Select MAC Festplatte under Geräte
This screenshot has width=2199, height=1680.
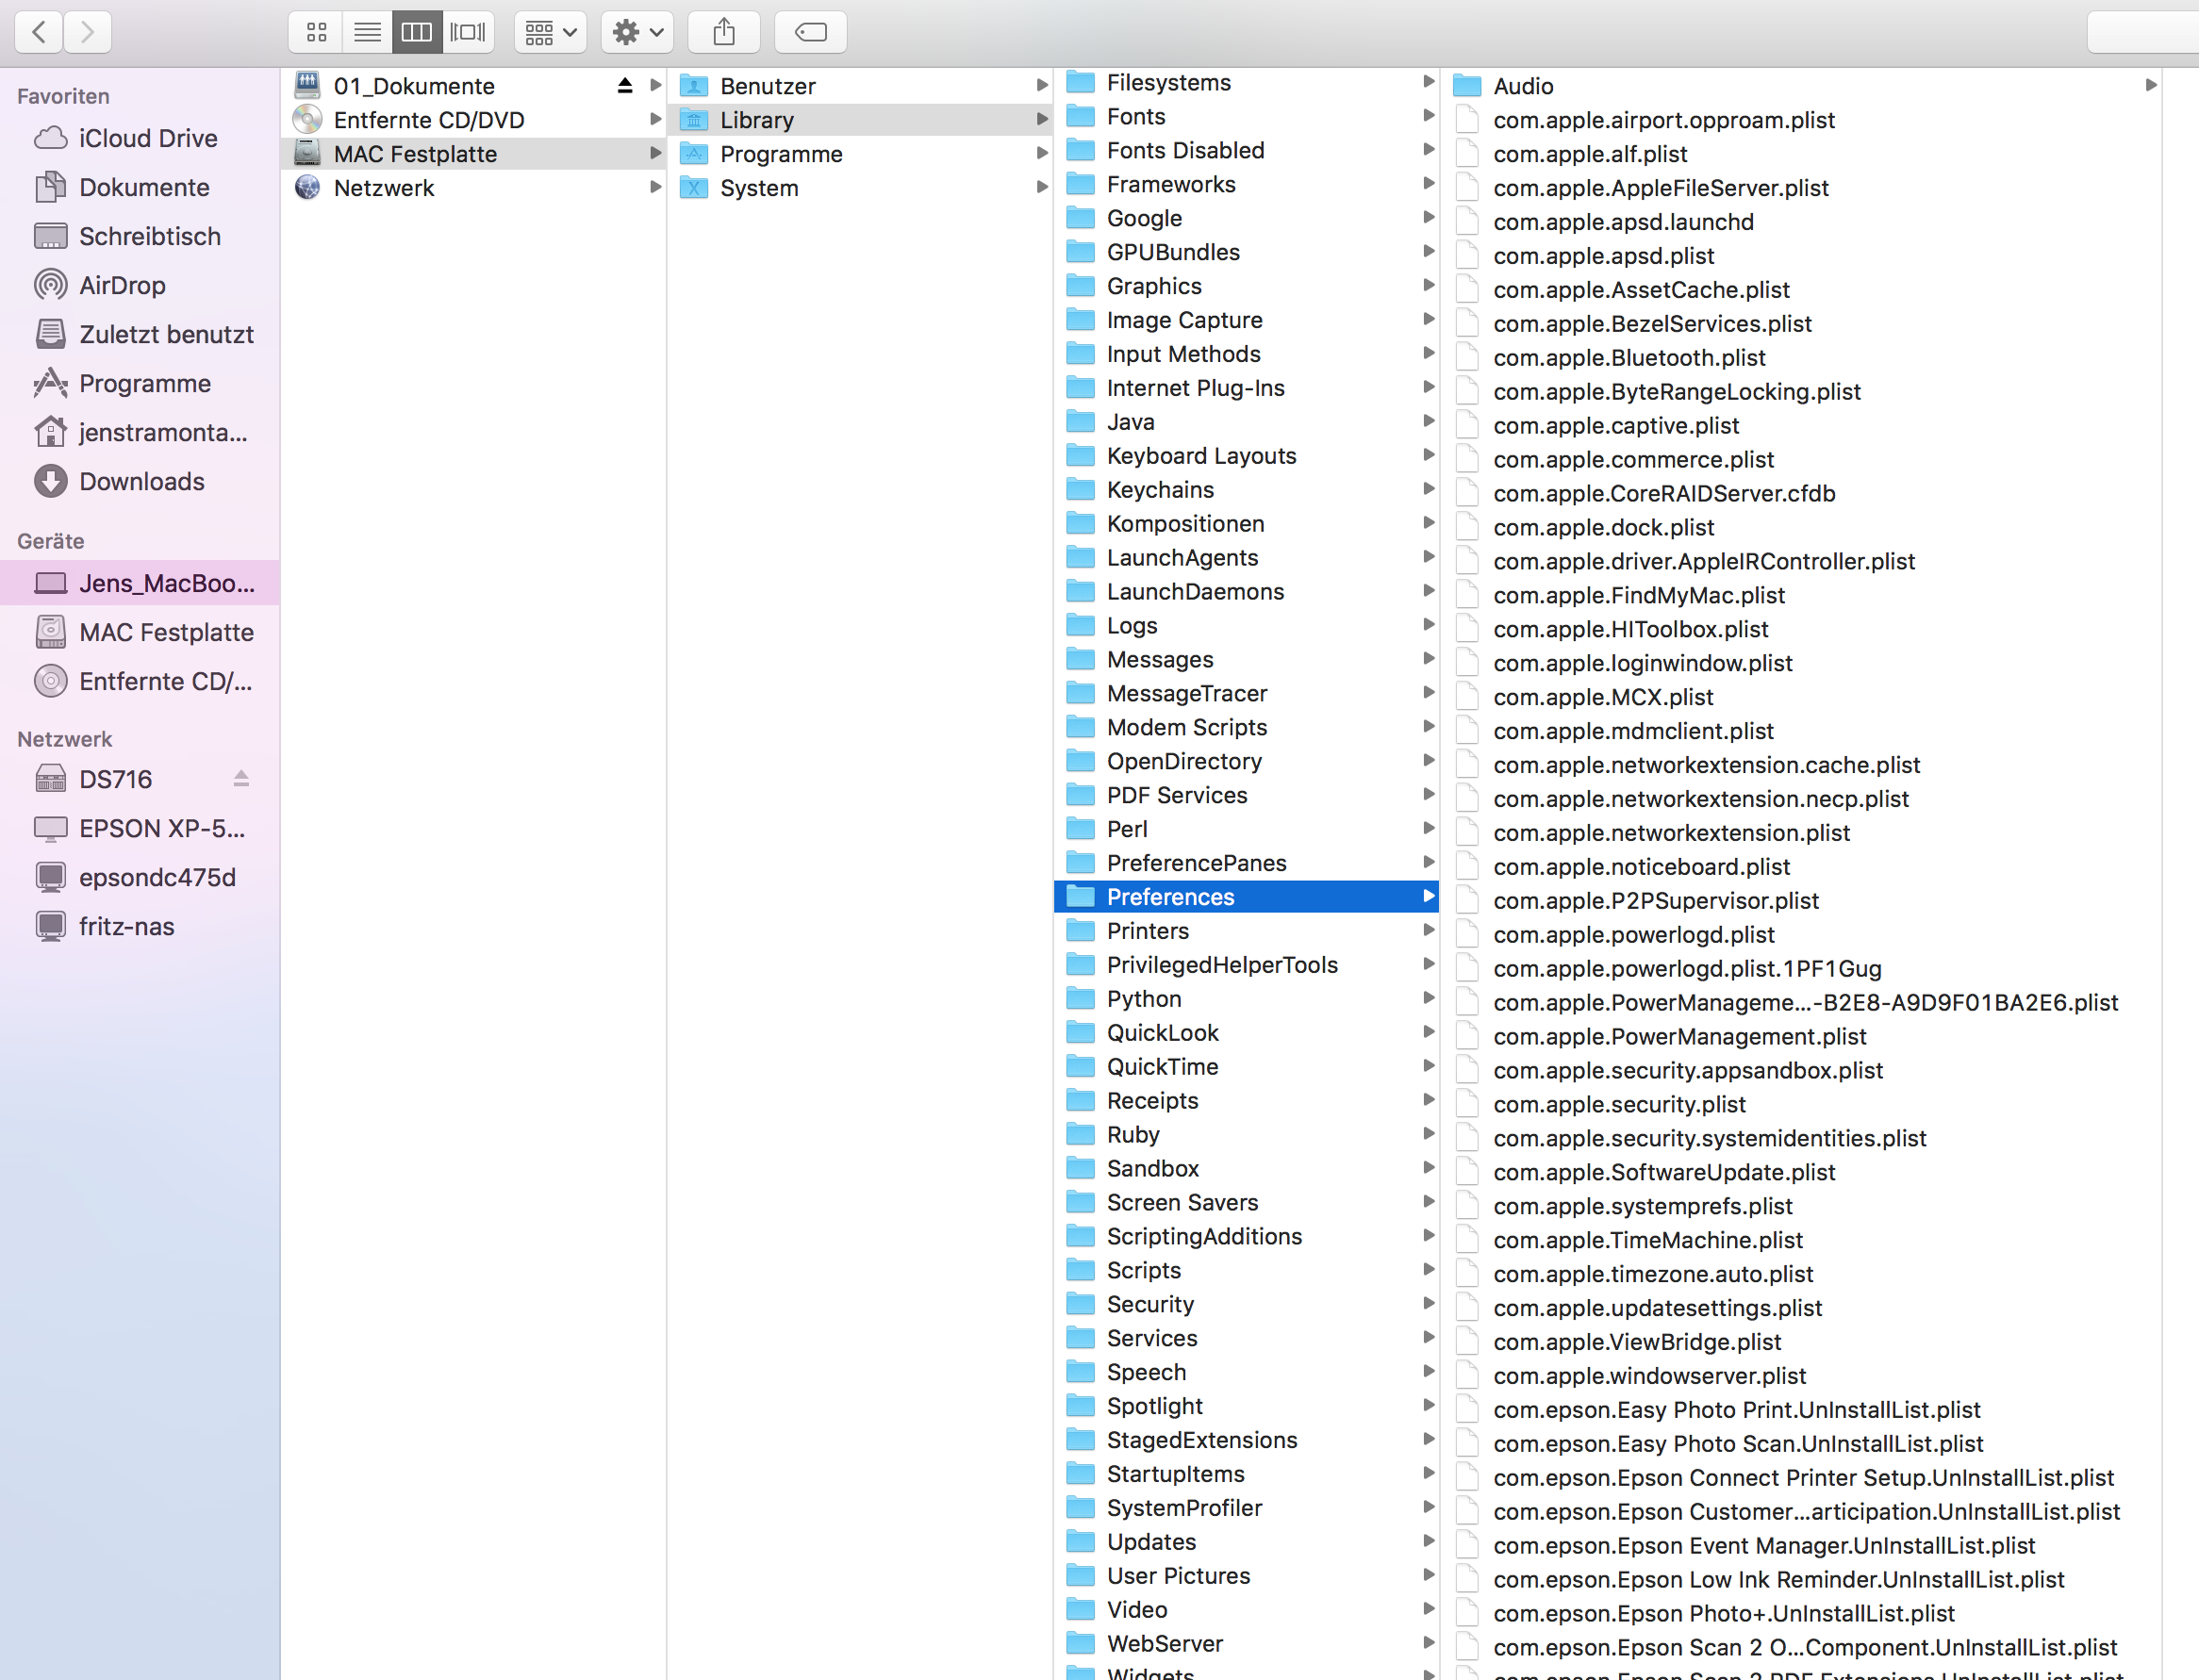pos(166,632)
